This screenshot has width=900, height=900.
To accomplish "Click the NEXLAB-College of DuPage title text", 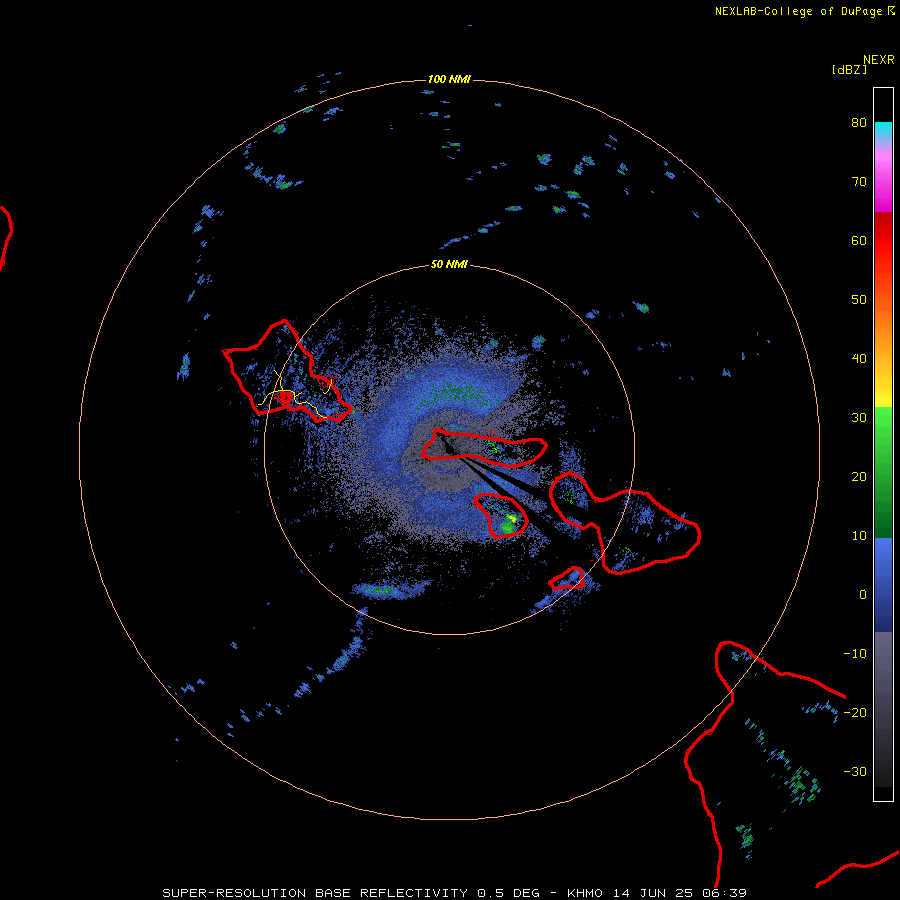I will tap(805, 11).
